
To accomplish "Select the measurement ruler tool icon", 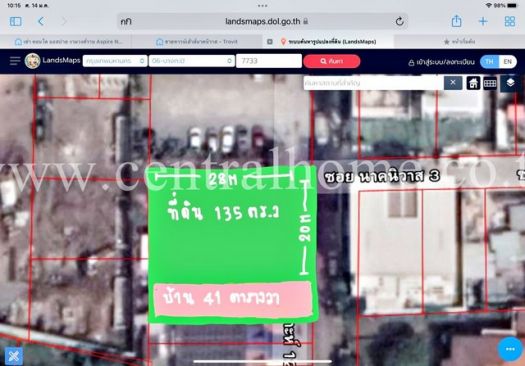I will pos(490,83).
